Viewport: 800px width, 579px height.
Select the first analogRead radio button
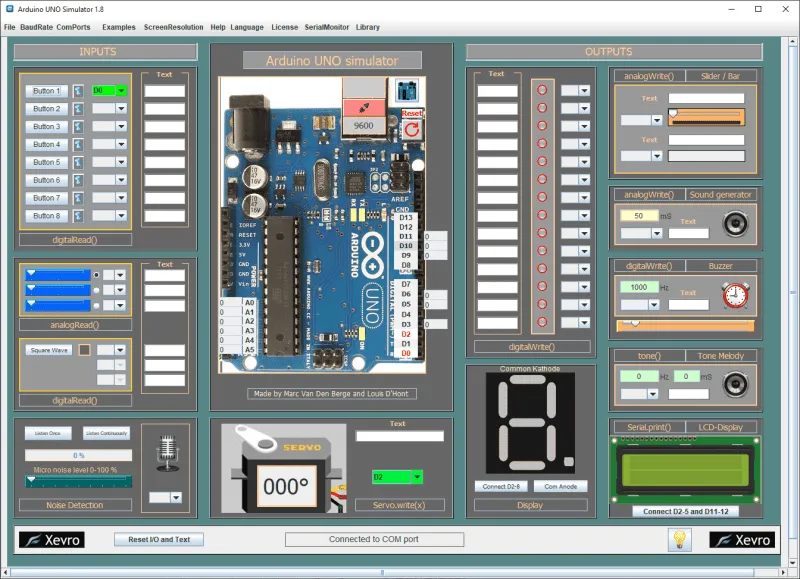point(96,274)
